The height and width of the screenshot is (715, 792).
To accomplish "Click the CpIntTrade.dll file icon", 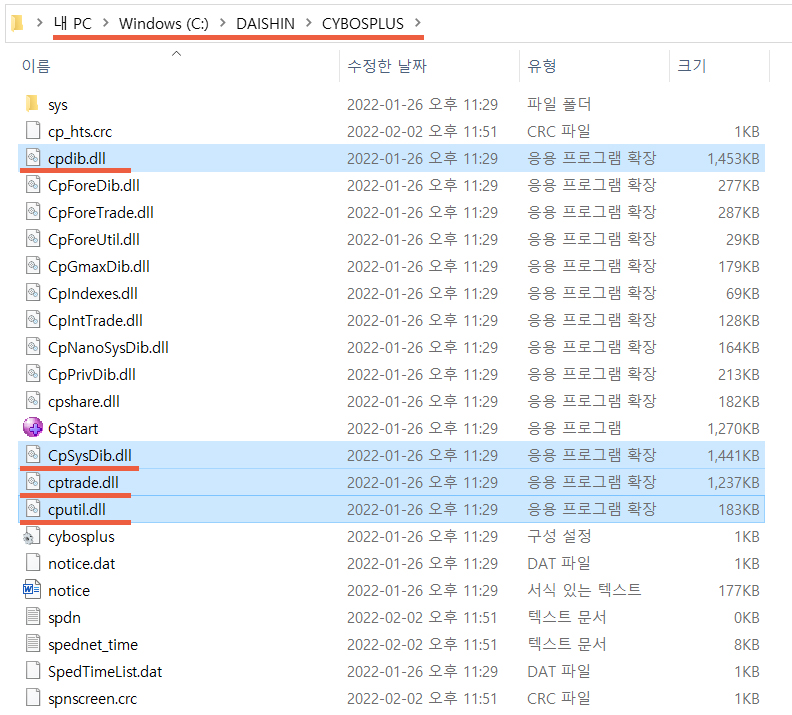I will pyautogui.click(x=33, y=320).
